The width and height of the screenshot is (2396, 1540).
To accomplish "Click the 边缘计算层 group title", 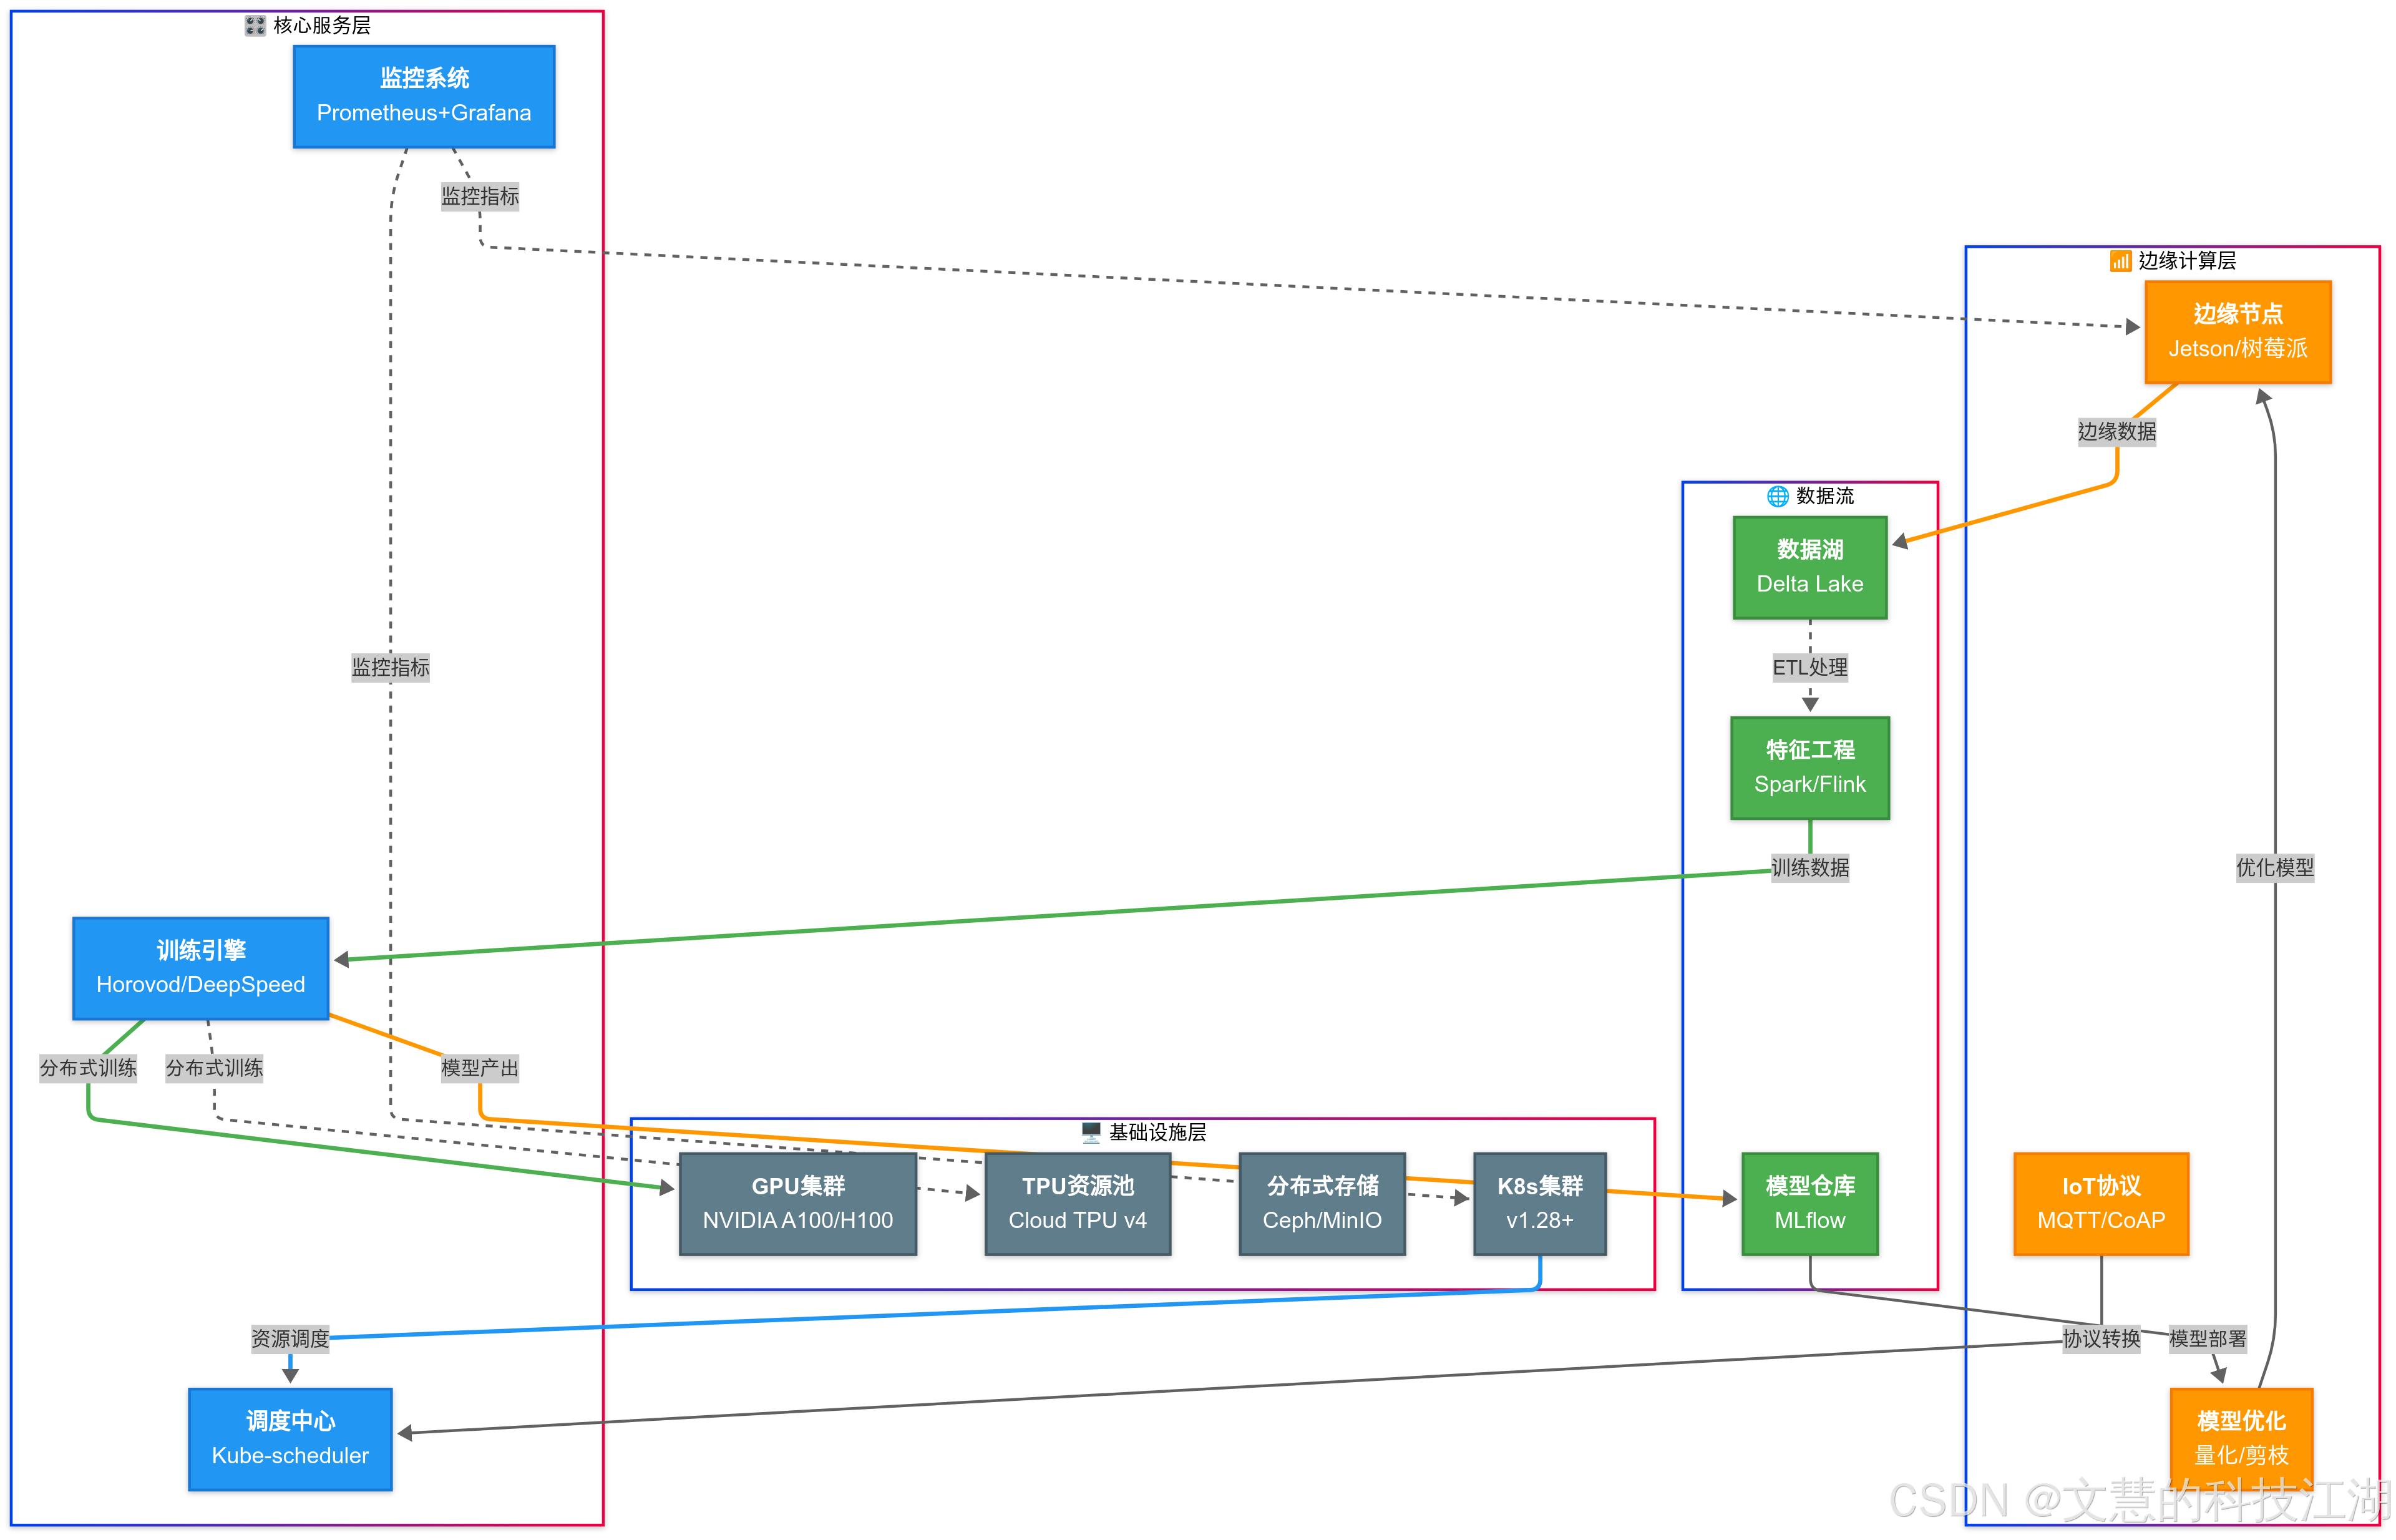I will (2187, 261).
